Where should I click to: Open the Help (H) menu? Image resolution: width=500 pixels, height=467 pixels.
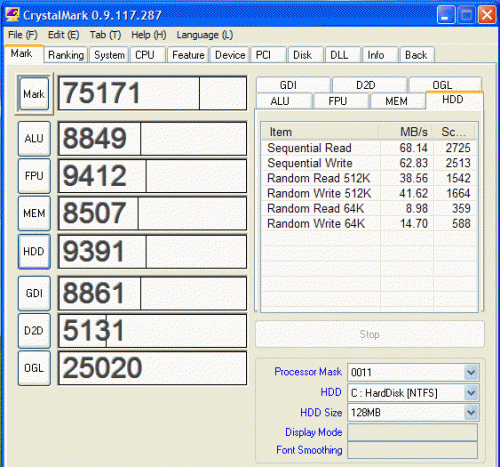148,35
